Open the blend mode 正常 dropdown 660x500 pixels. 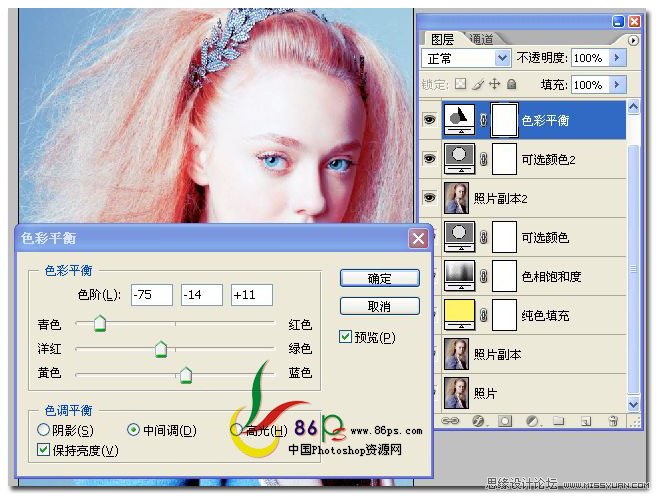point(502,58)
